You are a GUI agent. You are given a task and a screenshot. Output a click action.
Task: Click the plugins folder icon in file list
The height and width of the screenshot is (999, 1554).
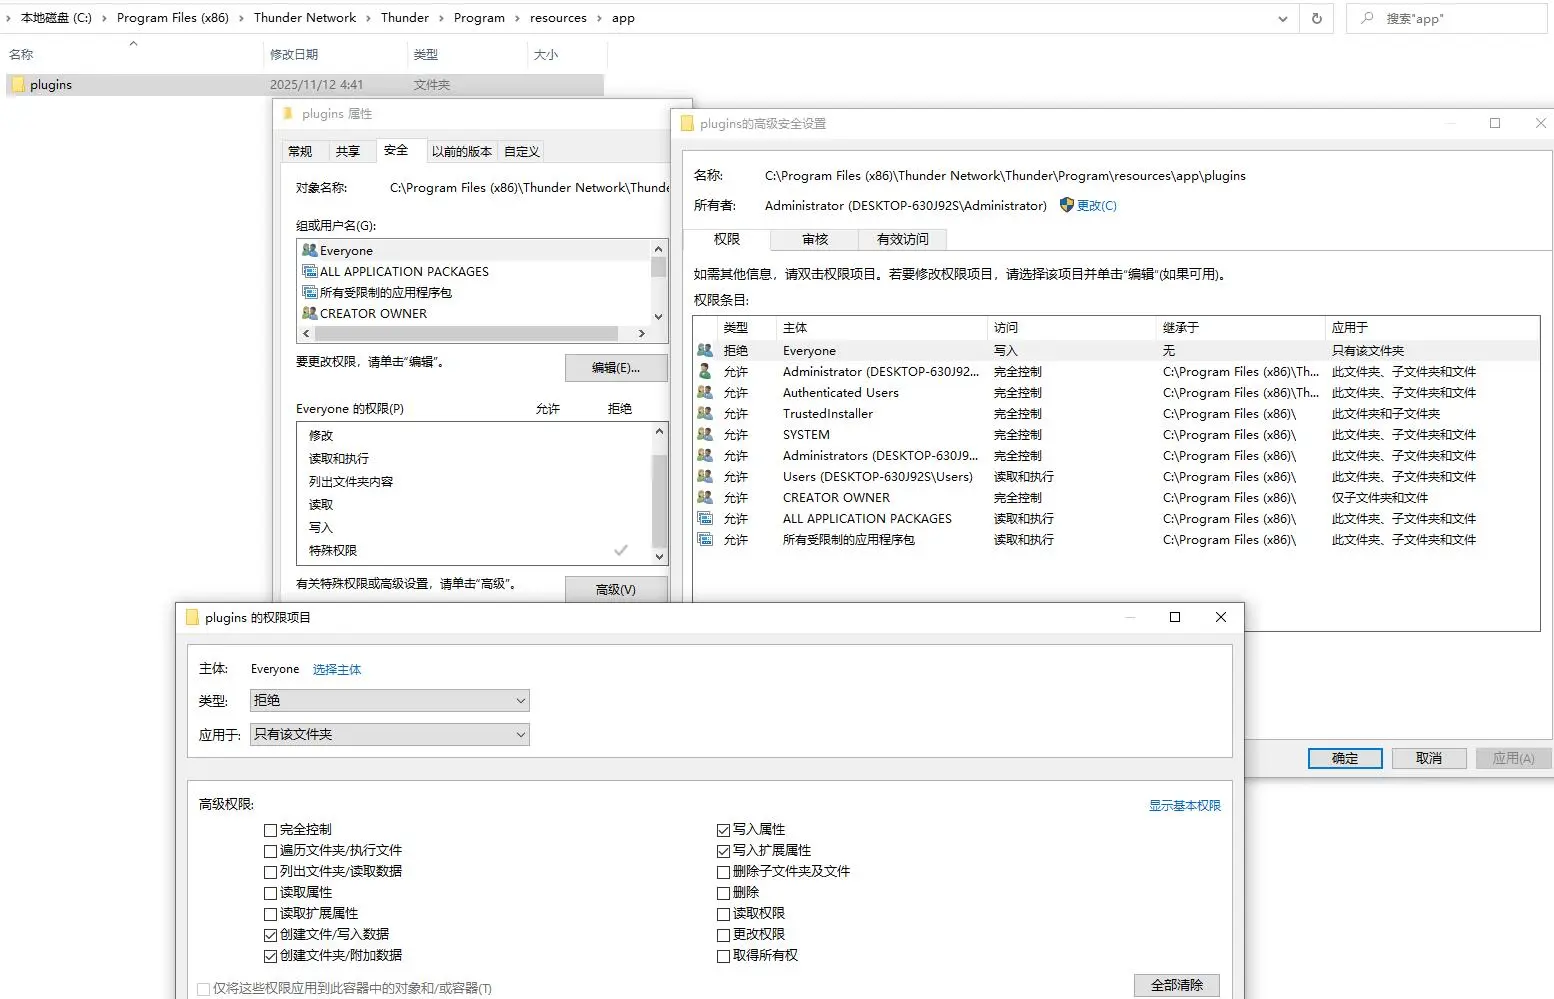click(17, 85)
